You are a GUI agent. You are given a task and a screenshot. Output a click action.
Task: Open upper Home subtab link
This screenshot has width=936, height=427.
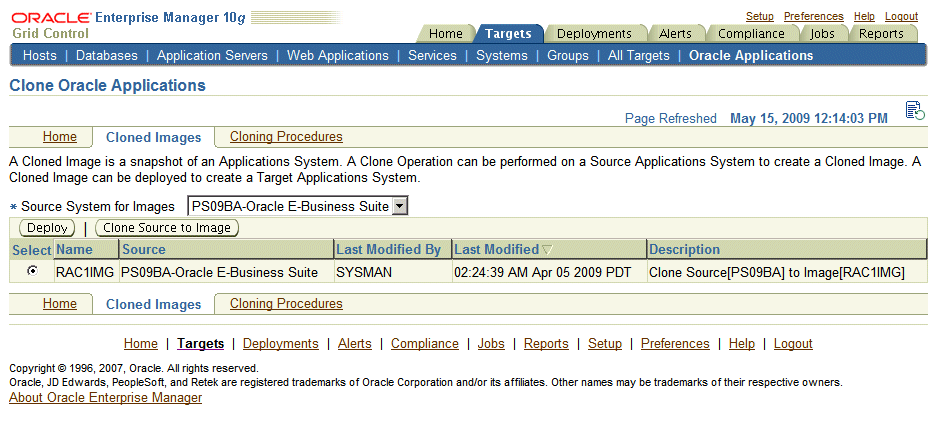(60, 137)
